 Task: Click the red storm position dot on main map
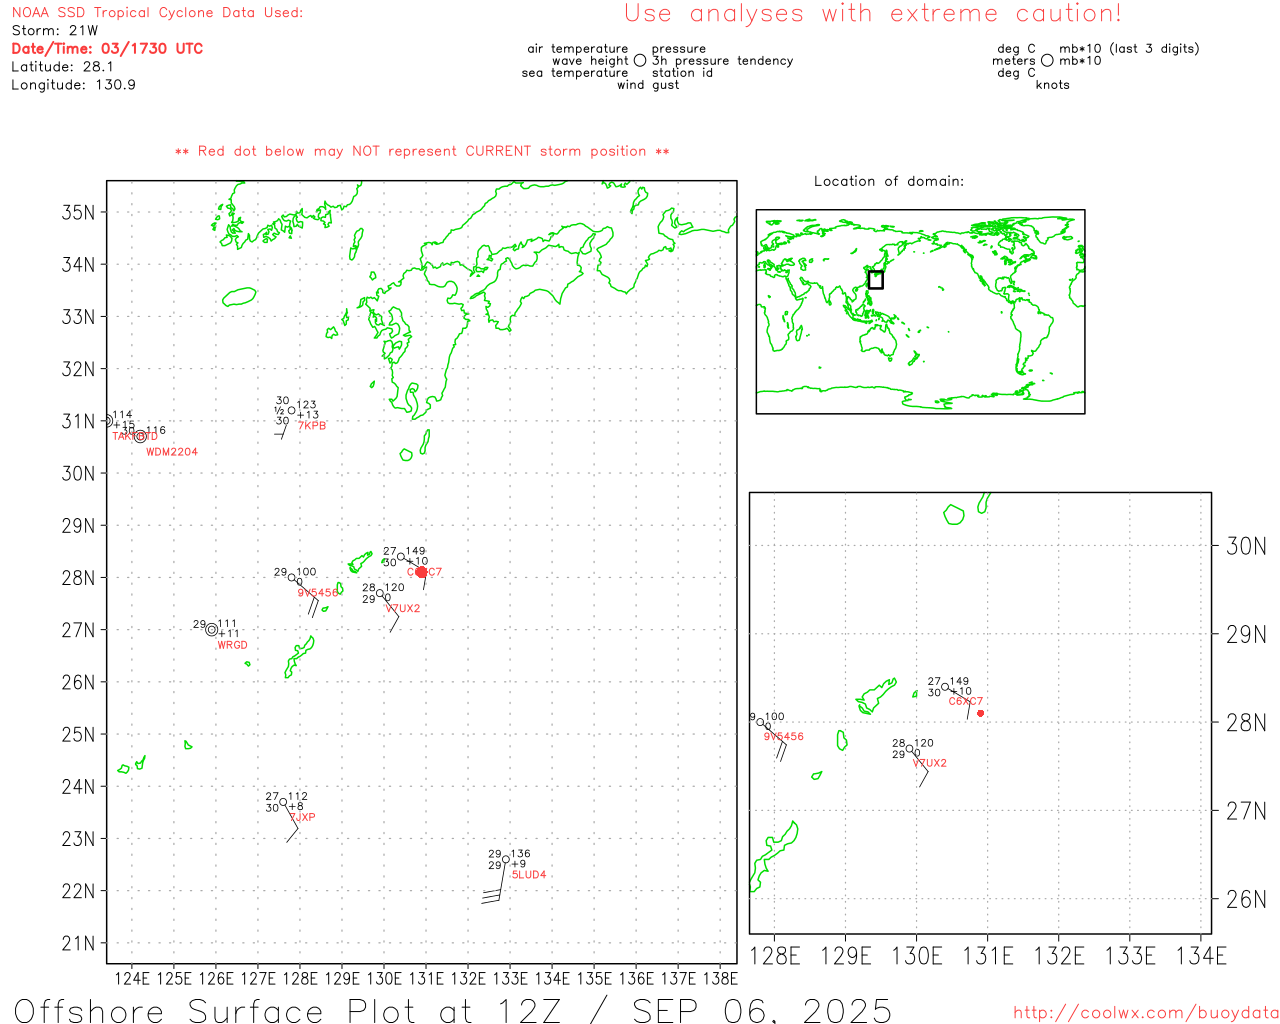421,572
